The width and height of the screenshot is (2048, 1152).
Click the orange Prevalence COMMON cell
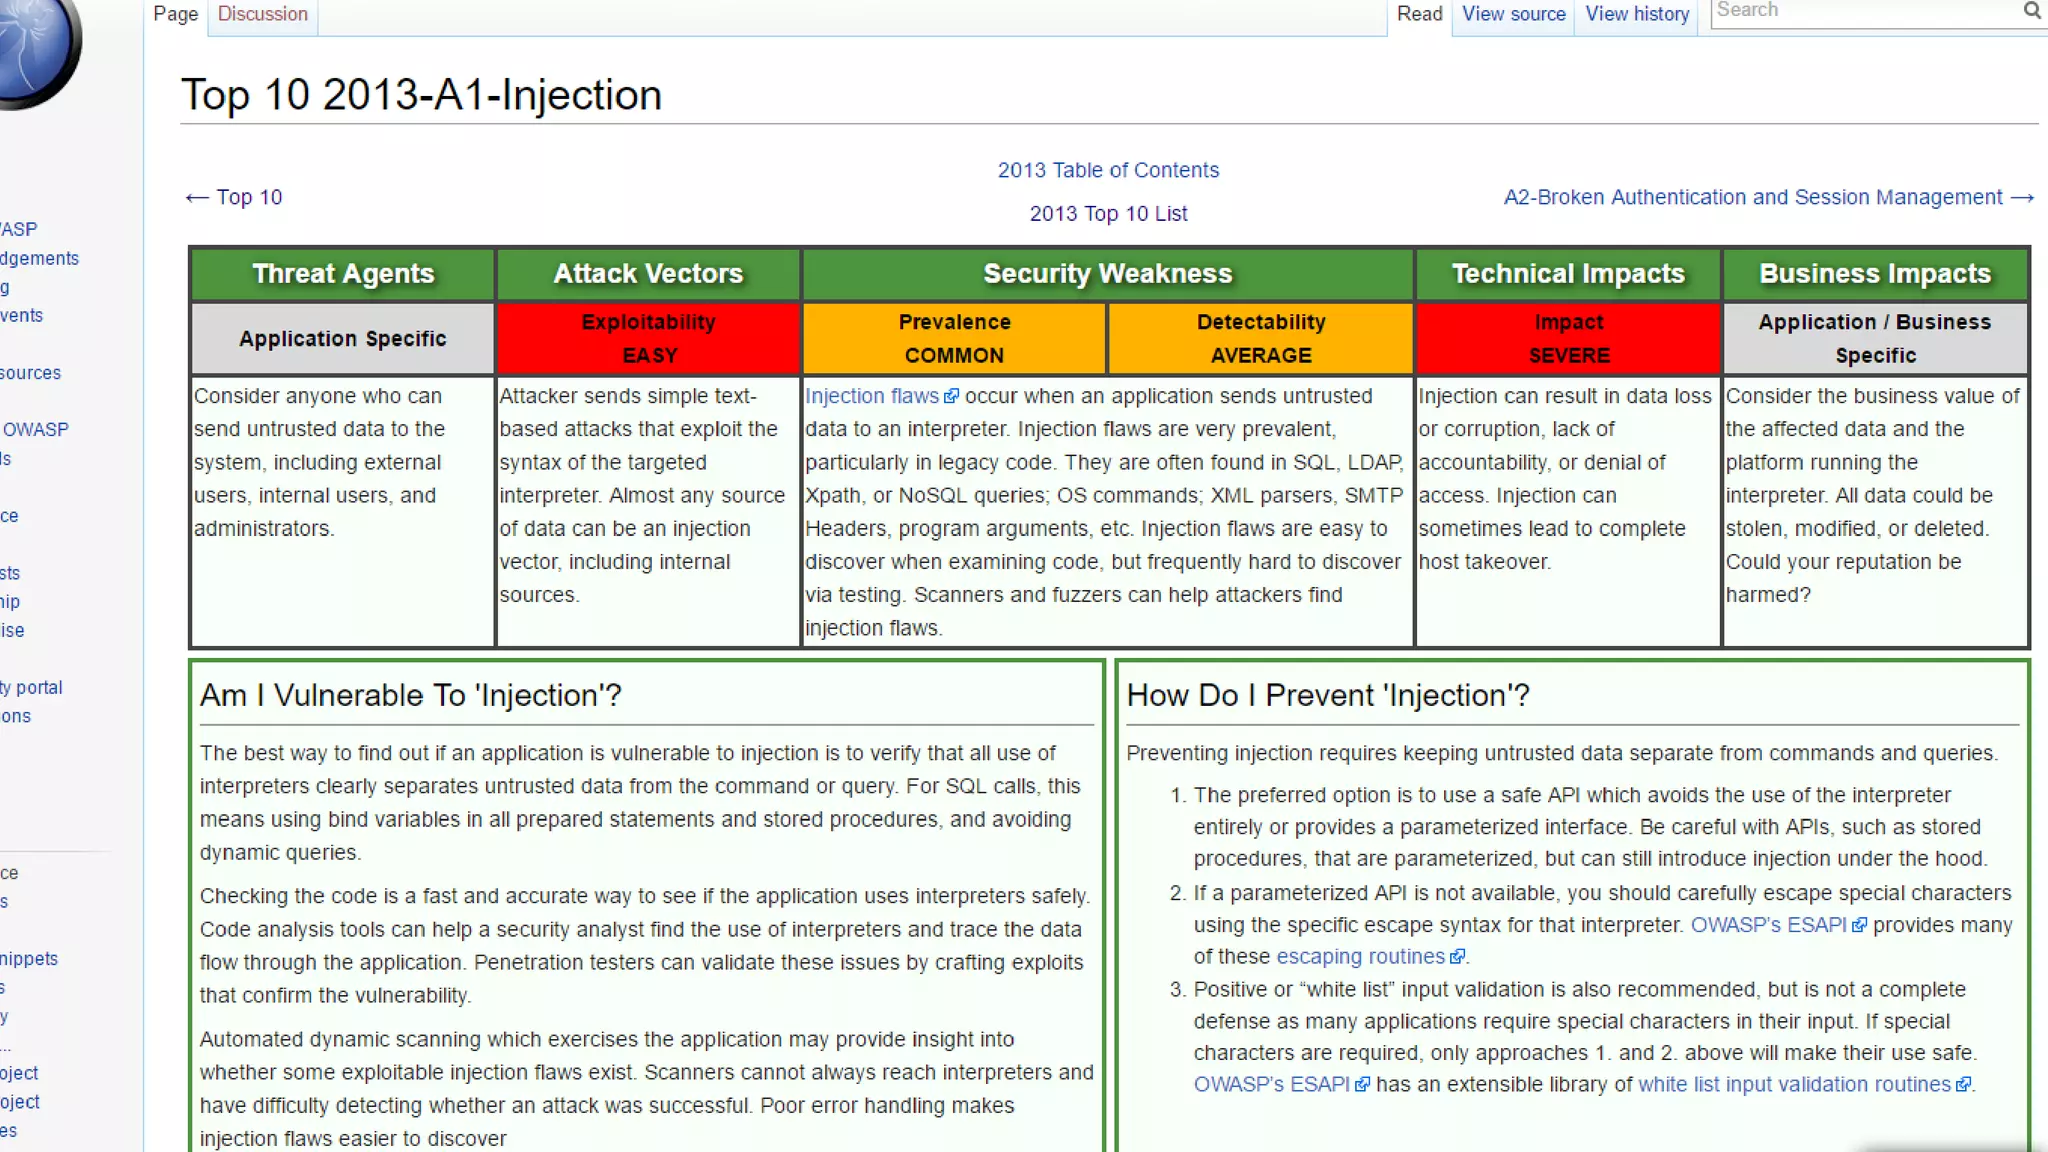pos(954,339)
